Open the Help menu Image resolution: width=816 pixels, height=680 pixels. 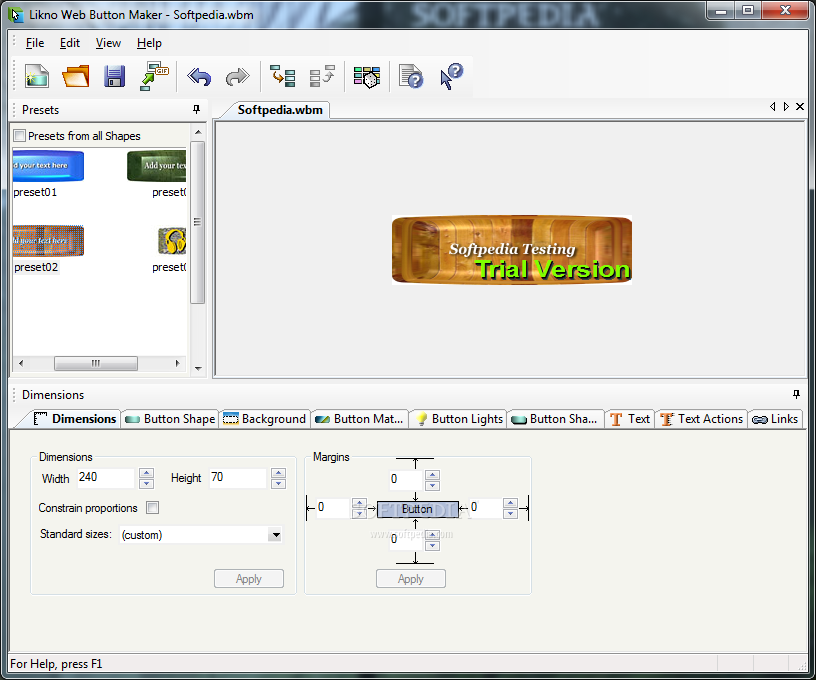[x=149, y=43]
